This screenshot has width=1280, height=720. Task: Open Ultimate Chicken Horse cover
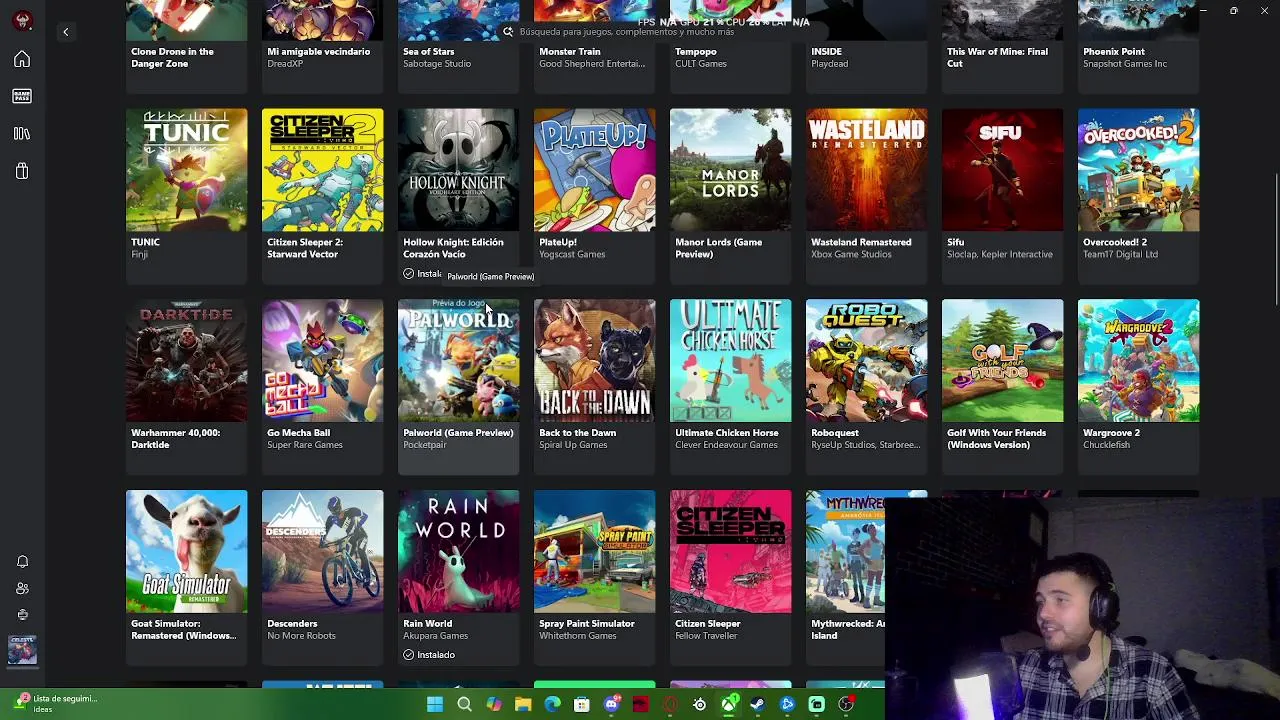(730, 360)
